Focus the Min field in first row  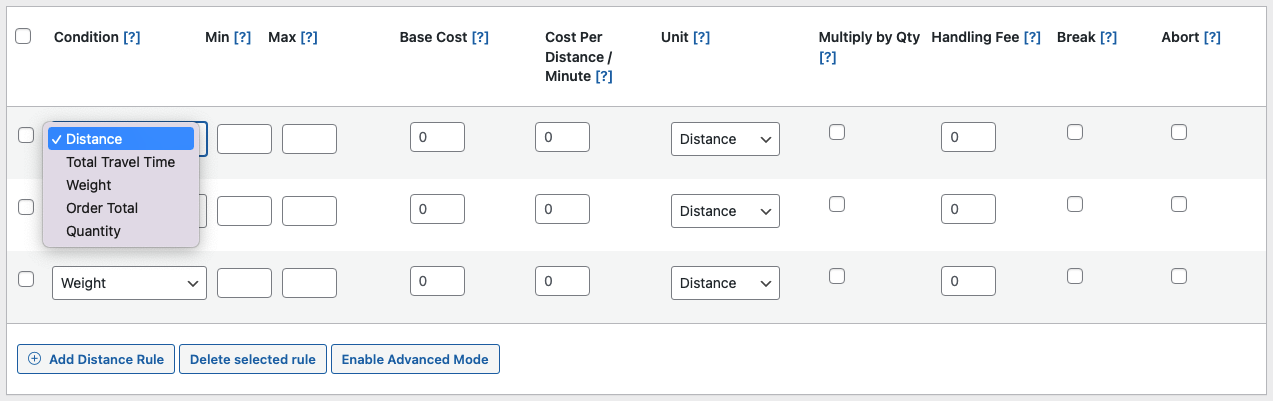point(244,139)
